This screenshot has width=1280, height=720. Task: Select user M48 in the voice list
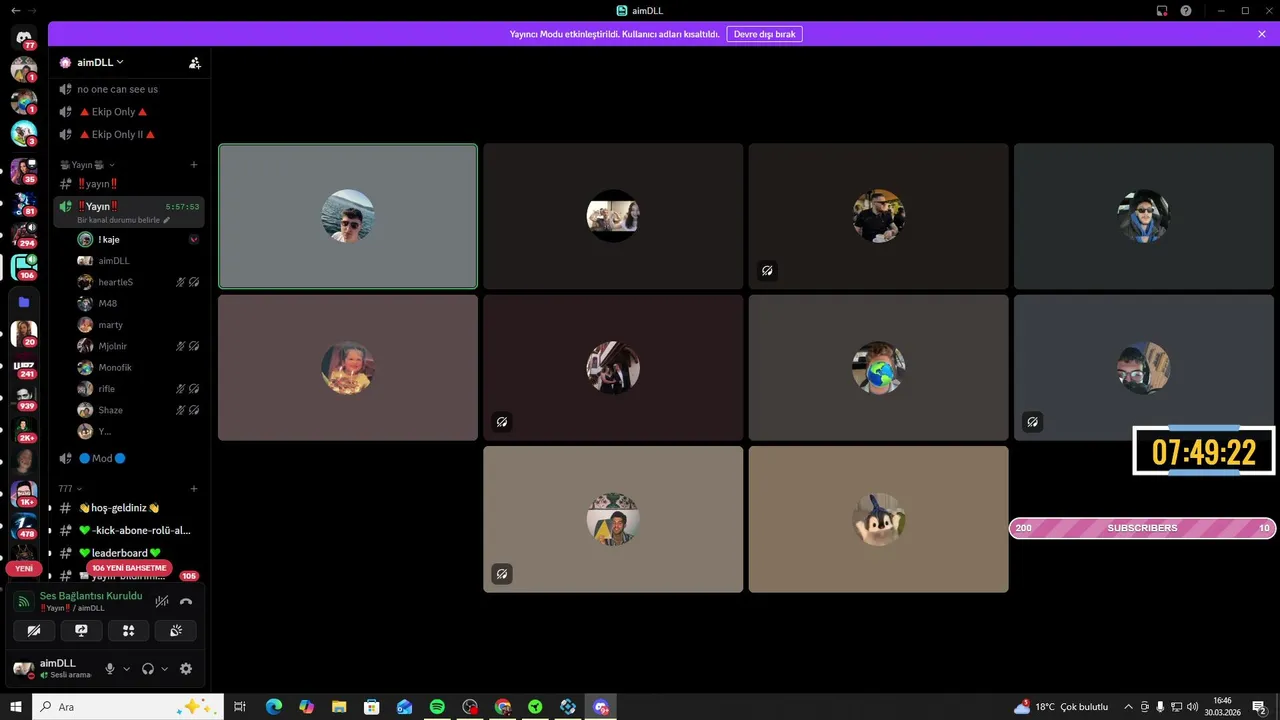(138, 303)
